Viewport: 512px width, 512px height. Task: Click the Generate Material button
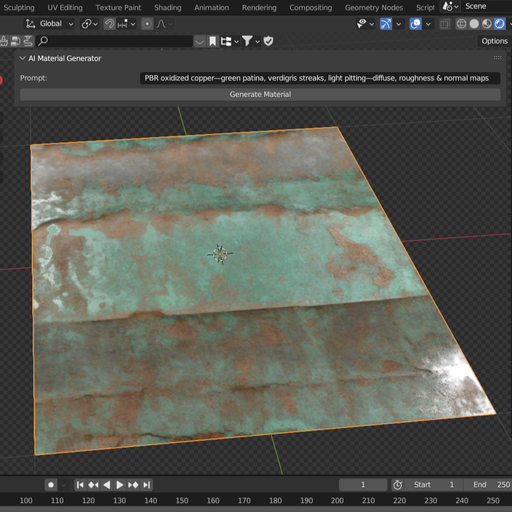pos(260,94)
